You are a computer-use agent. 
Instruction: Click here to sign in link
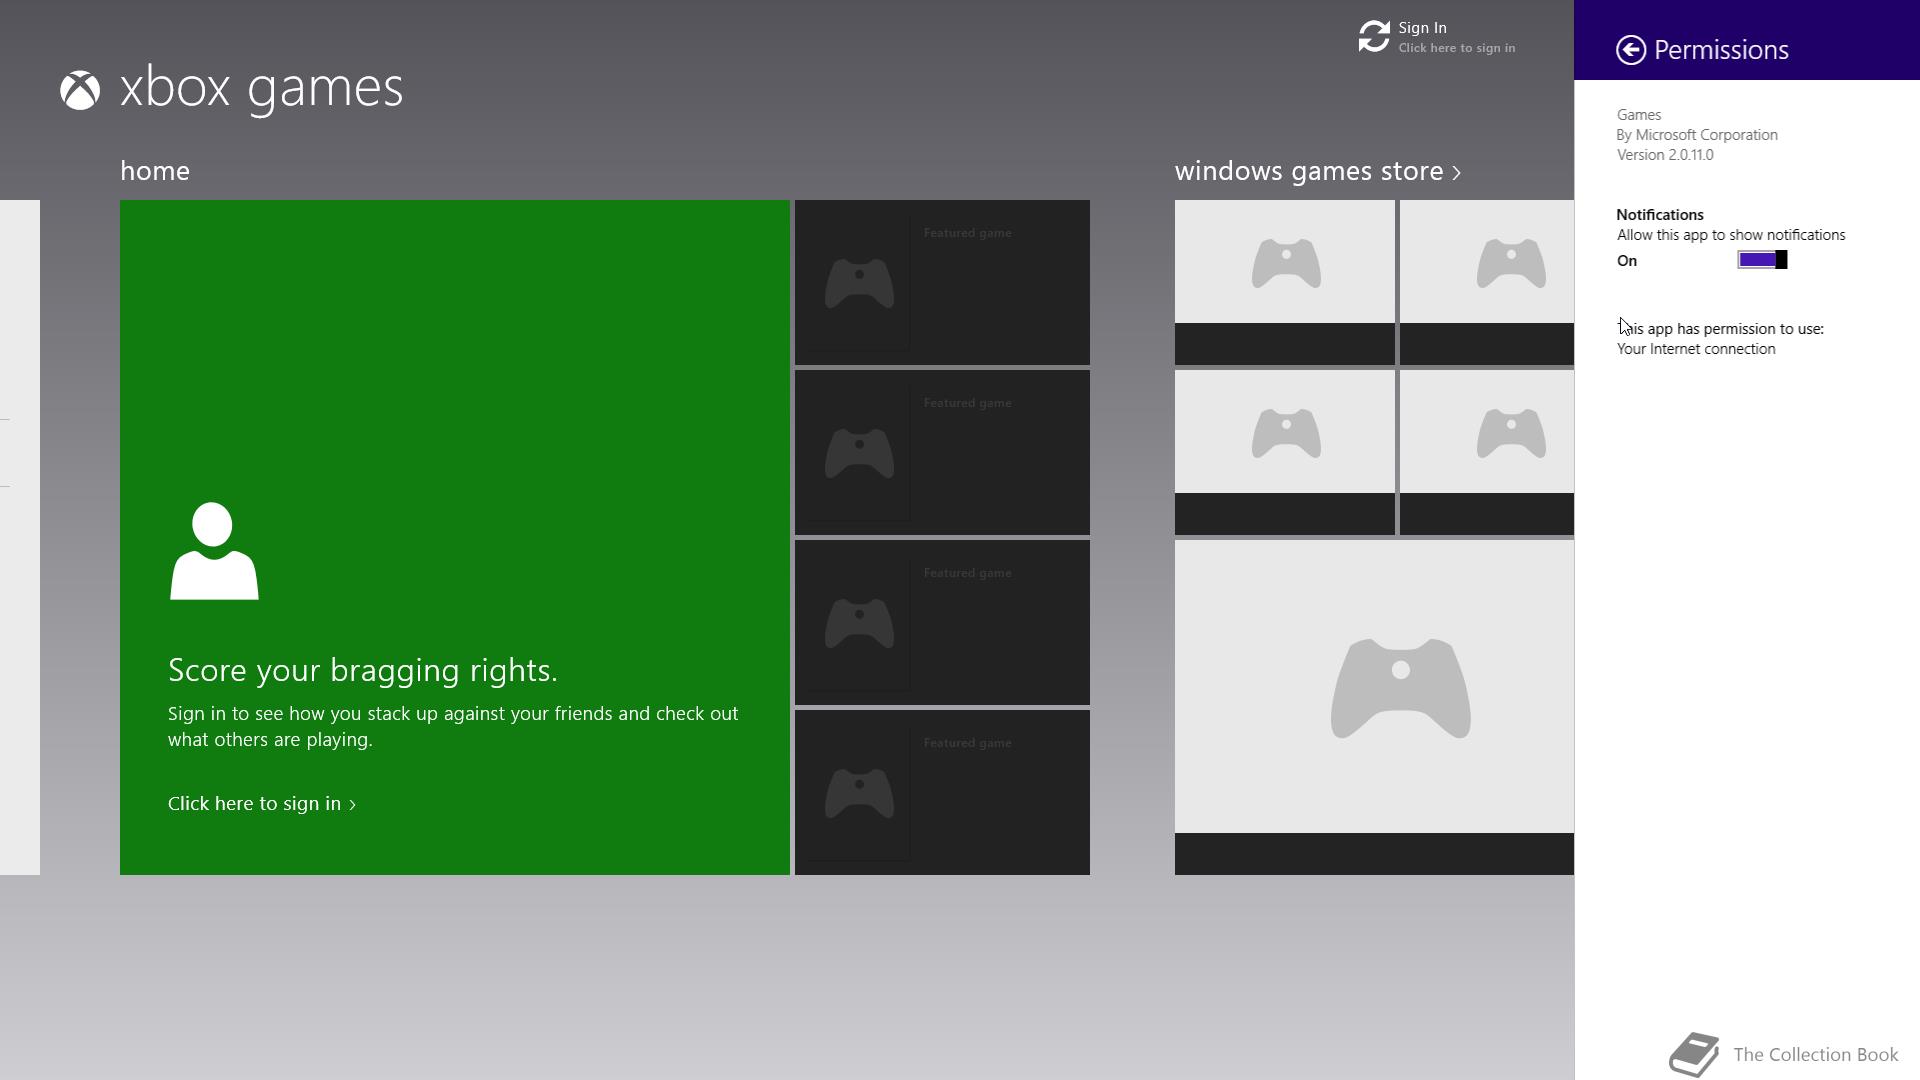tap(262, 803)
